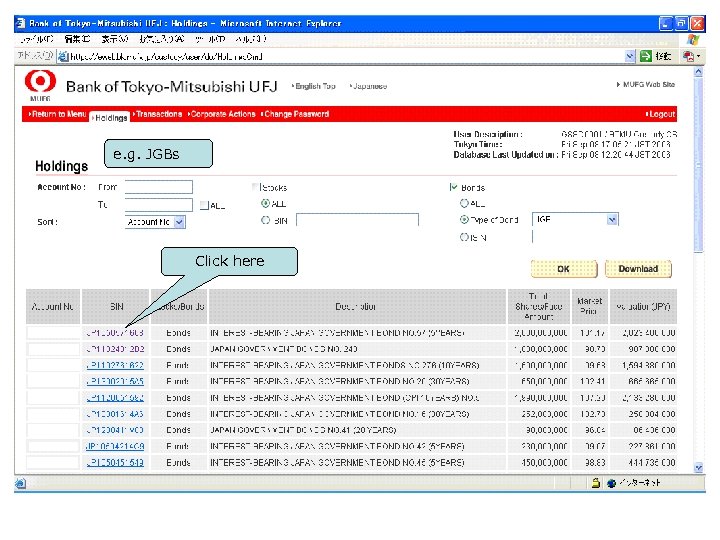
Task: Select the ISIN radio under Stocks
Action: pos(265,220)
